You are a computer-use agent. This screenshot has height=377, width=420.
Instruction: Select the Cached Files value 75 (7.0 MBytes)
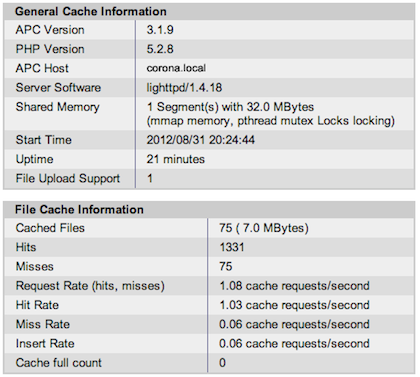(x=264, y=228)
